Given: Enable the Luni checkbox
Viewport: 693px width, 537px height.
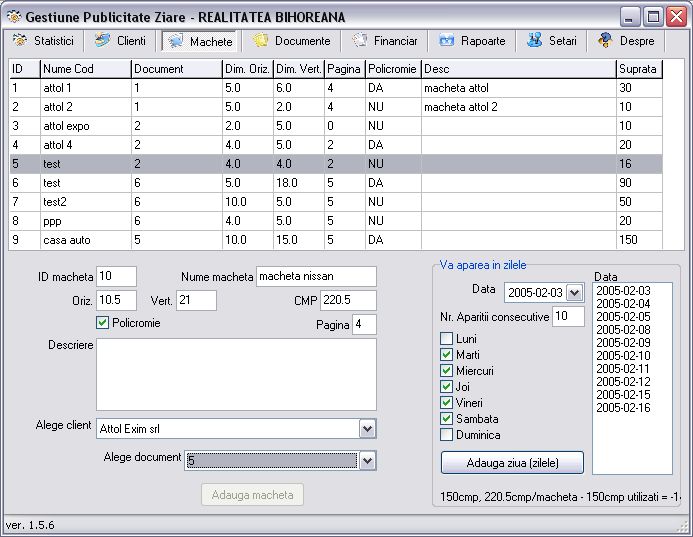Looking at the screenshot, I should (447, 339).
